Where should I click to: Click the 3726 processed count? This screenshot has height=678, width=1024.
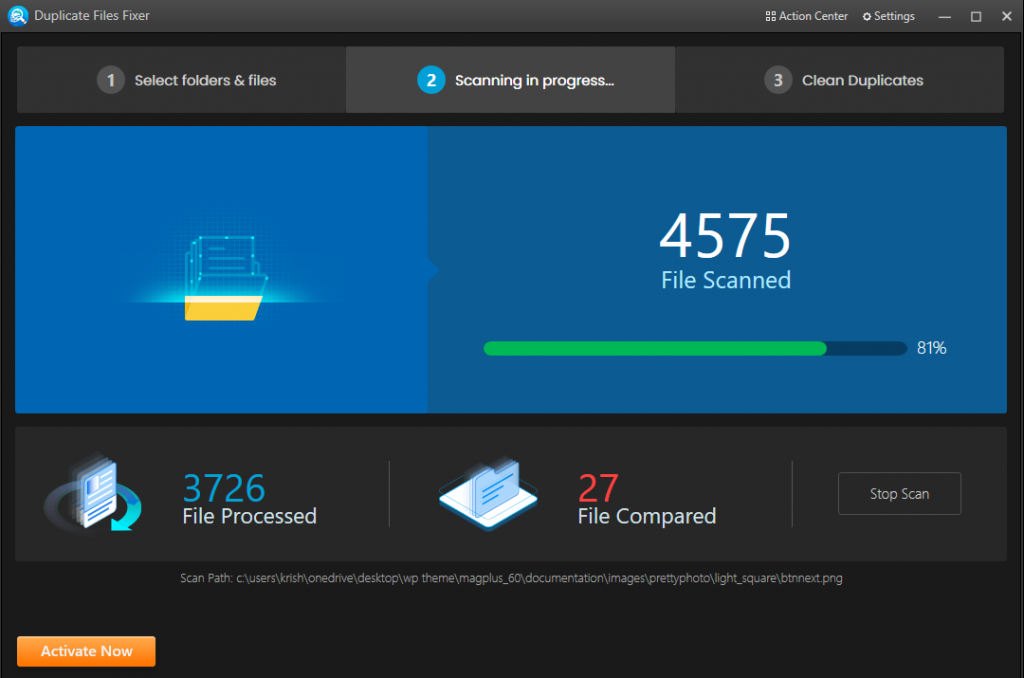point(223,488)
